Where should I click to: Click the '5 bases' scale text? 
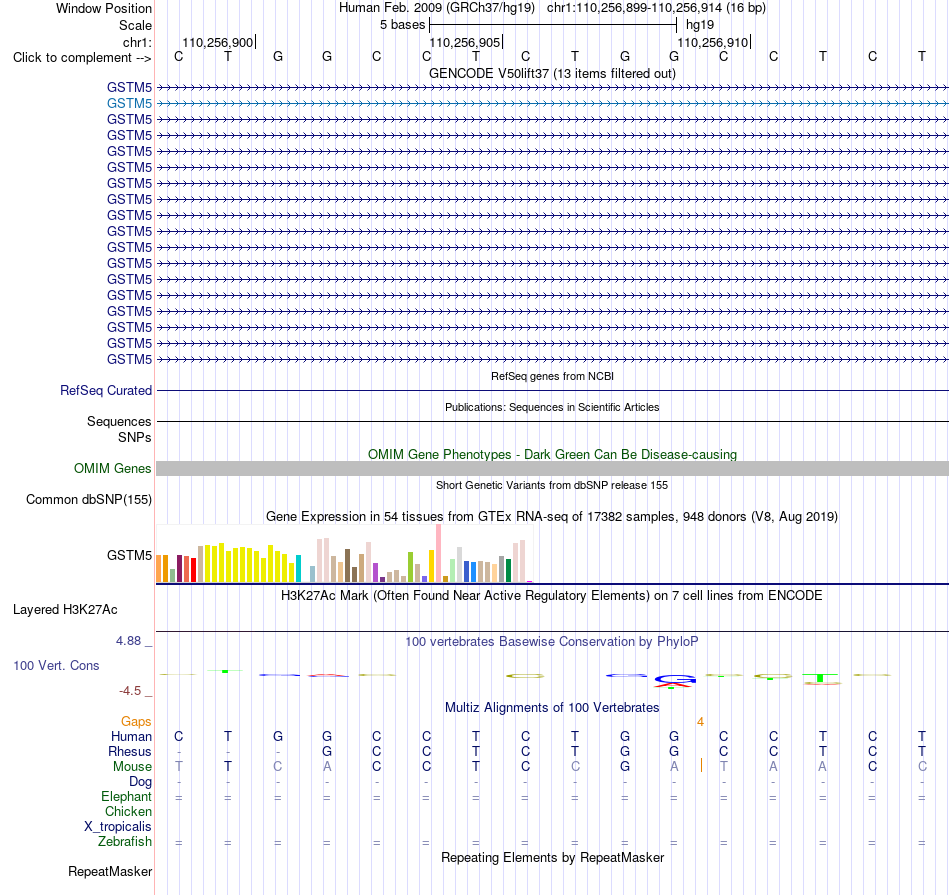(x=402, y=25)
